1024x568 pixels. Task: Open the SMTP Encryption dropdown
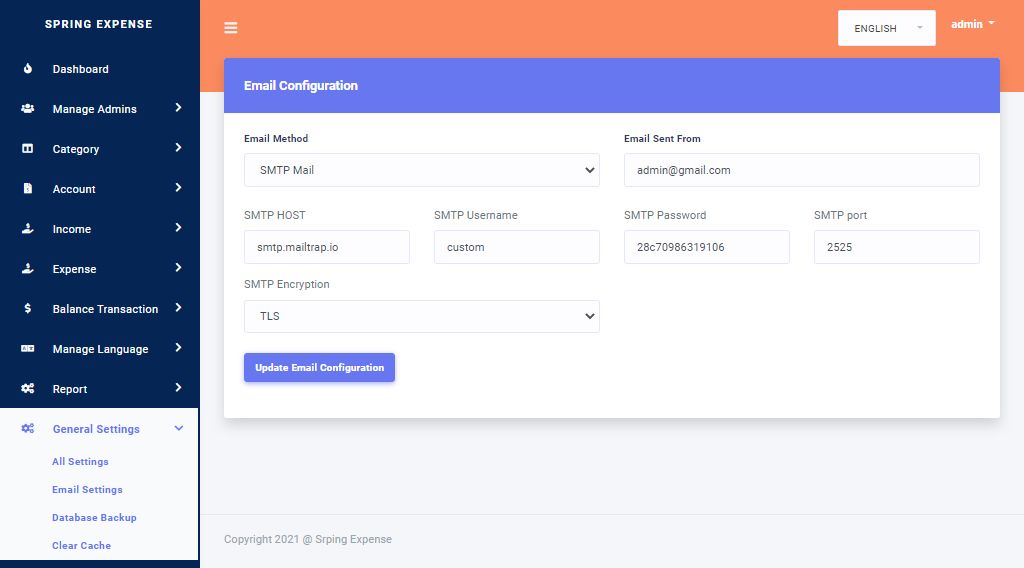pos(421,316)
